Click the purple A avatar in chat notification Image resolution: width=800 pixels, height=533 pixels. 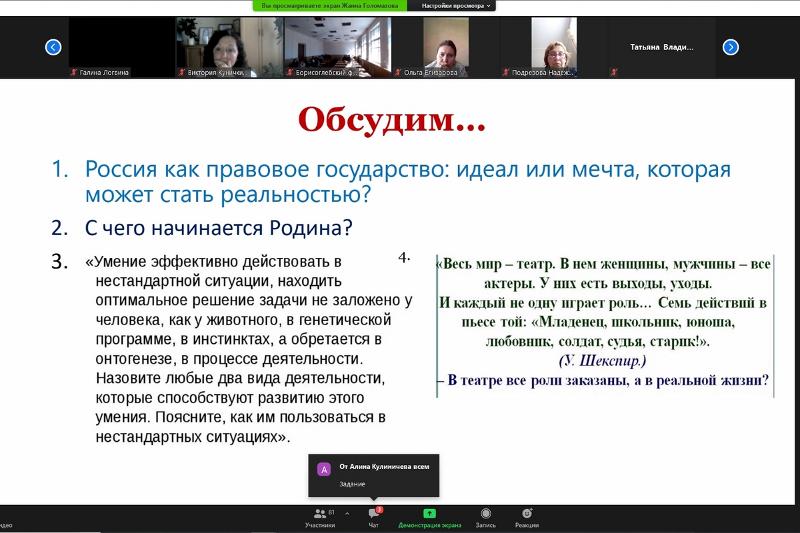(x=323, y=468)
